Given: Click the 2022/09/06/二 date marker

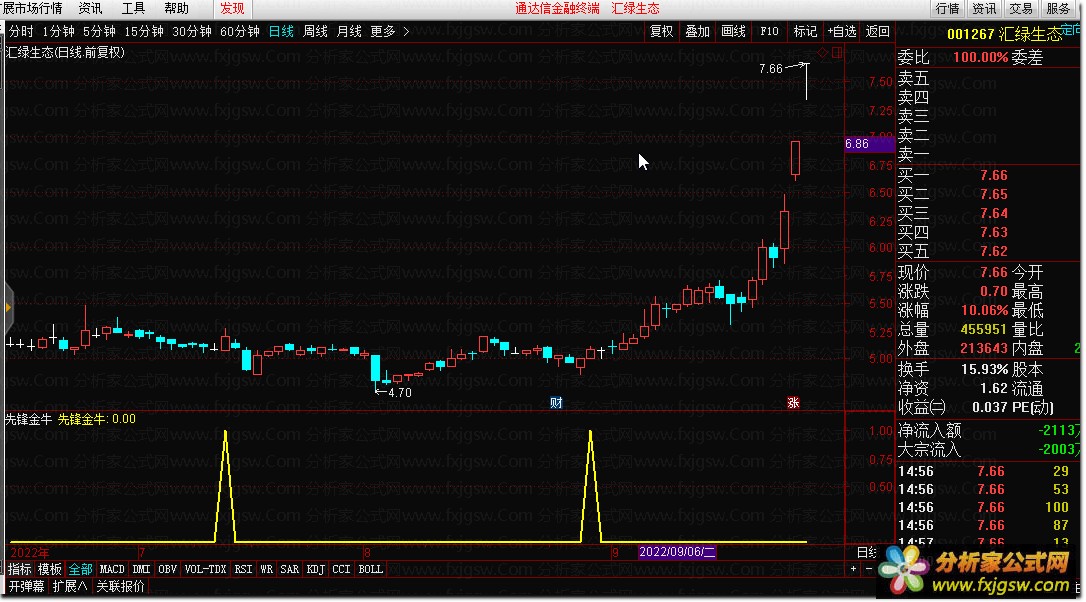Looking at the screenshot, I should pyautogui.click(x=677, y=552).
